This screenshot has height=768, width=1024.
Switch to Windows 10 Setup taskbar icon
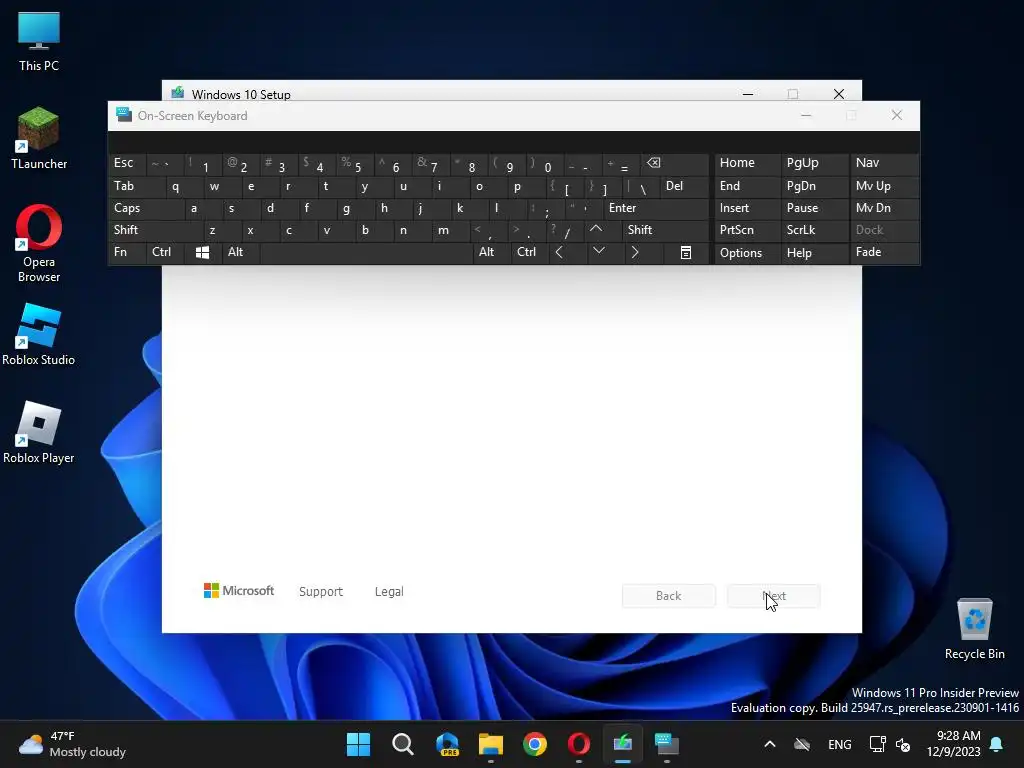tap(622, 744)
